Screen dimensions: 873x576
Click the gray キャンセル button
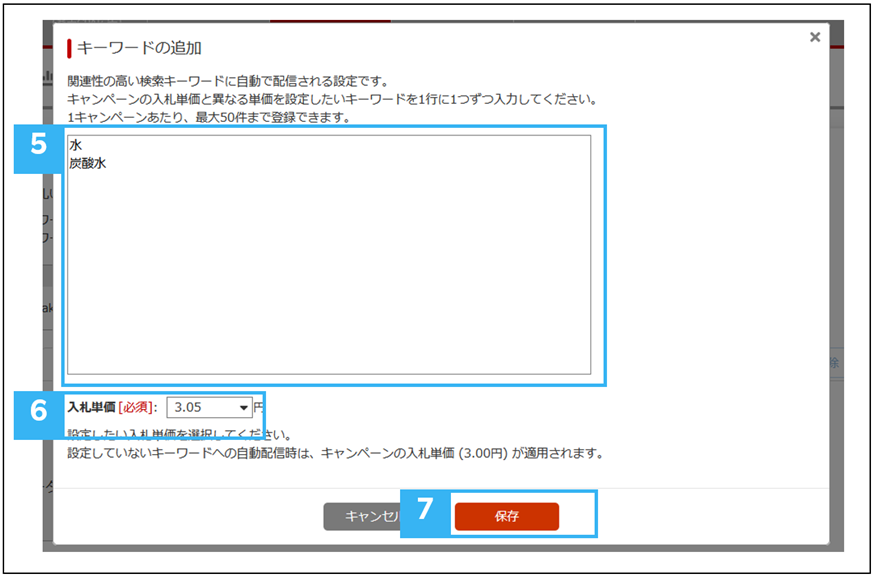pos(362,516)
